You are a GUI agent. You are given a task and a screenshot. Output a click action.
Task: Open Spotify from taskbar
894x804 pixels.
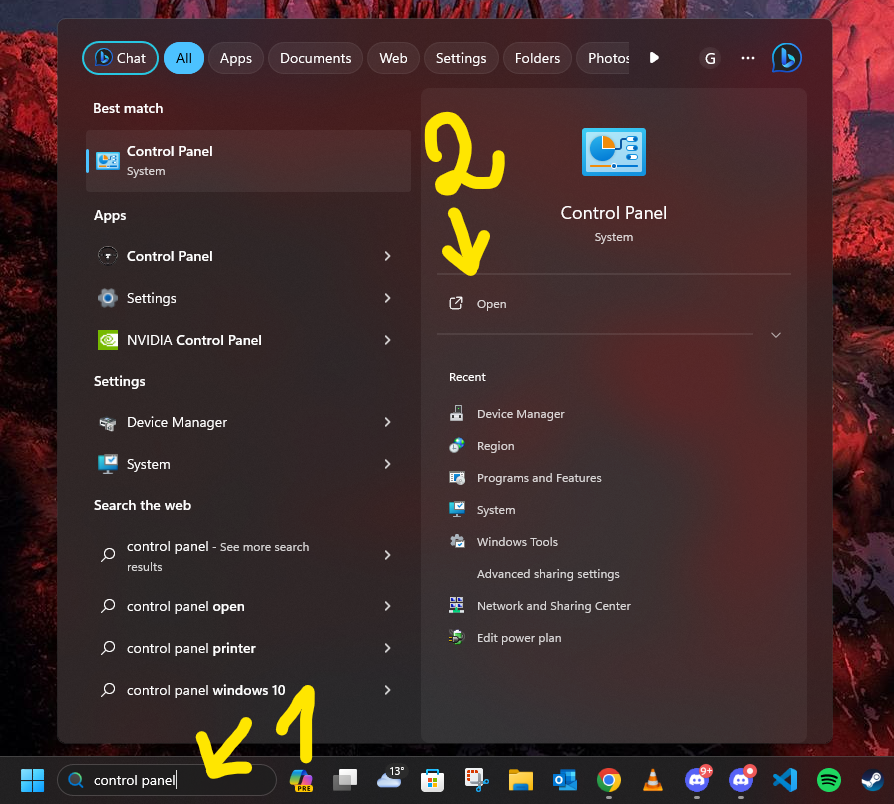tap(828, 780)
